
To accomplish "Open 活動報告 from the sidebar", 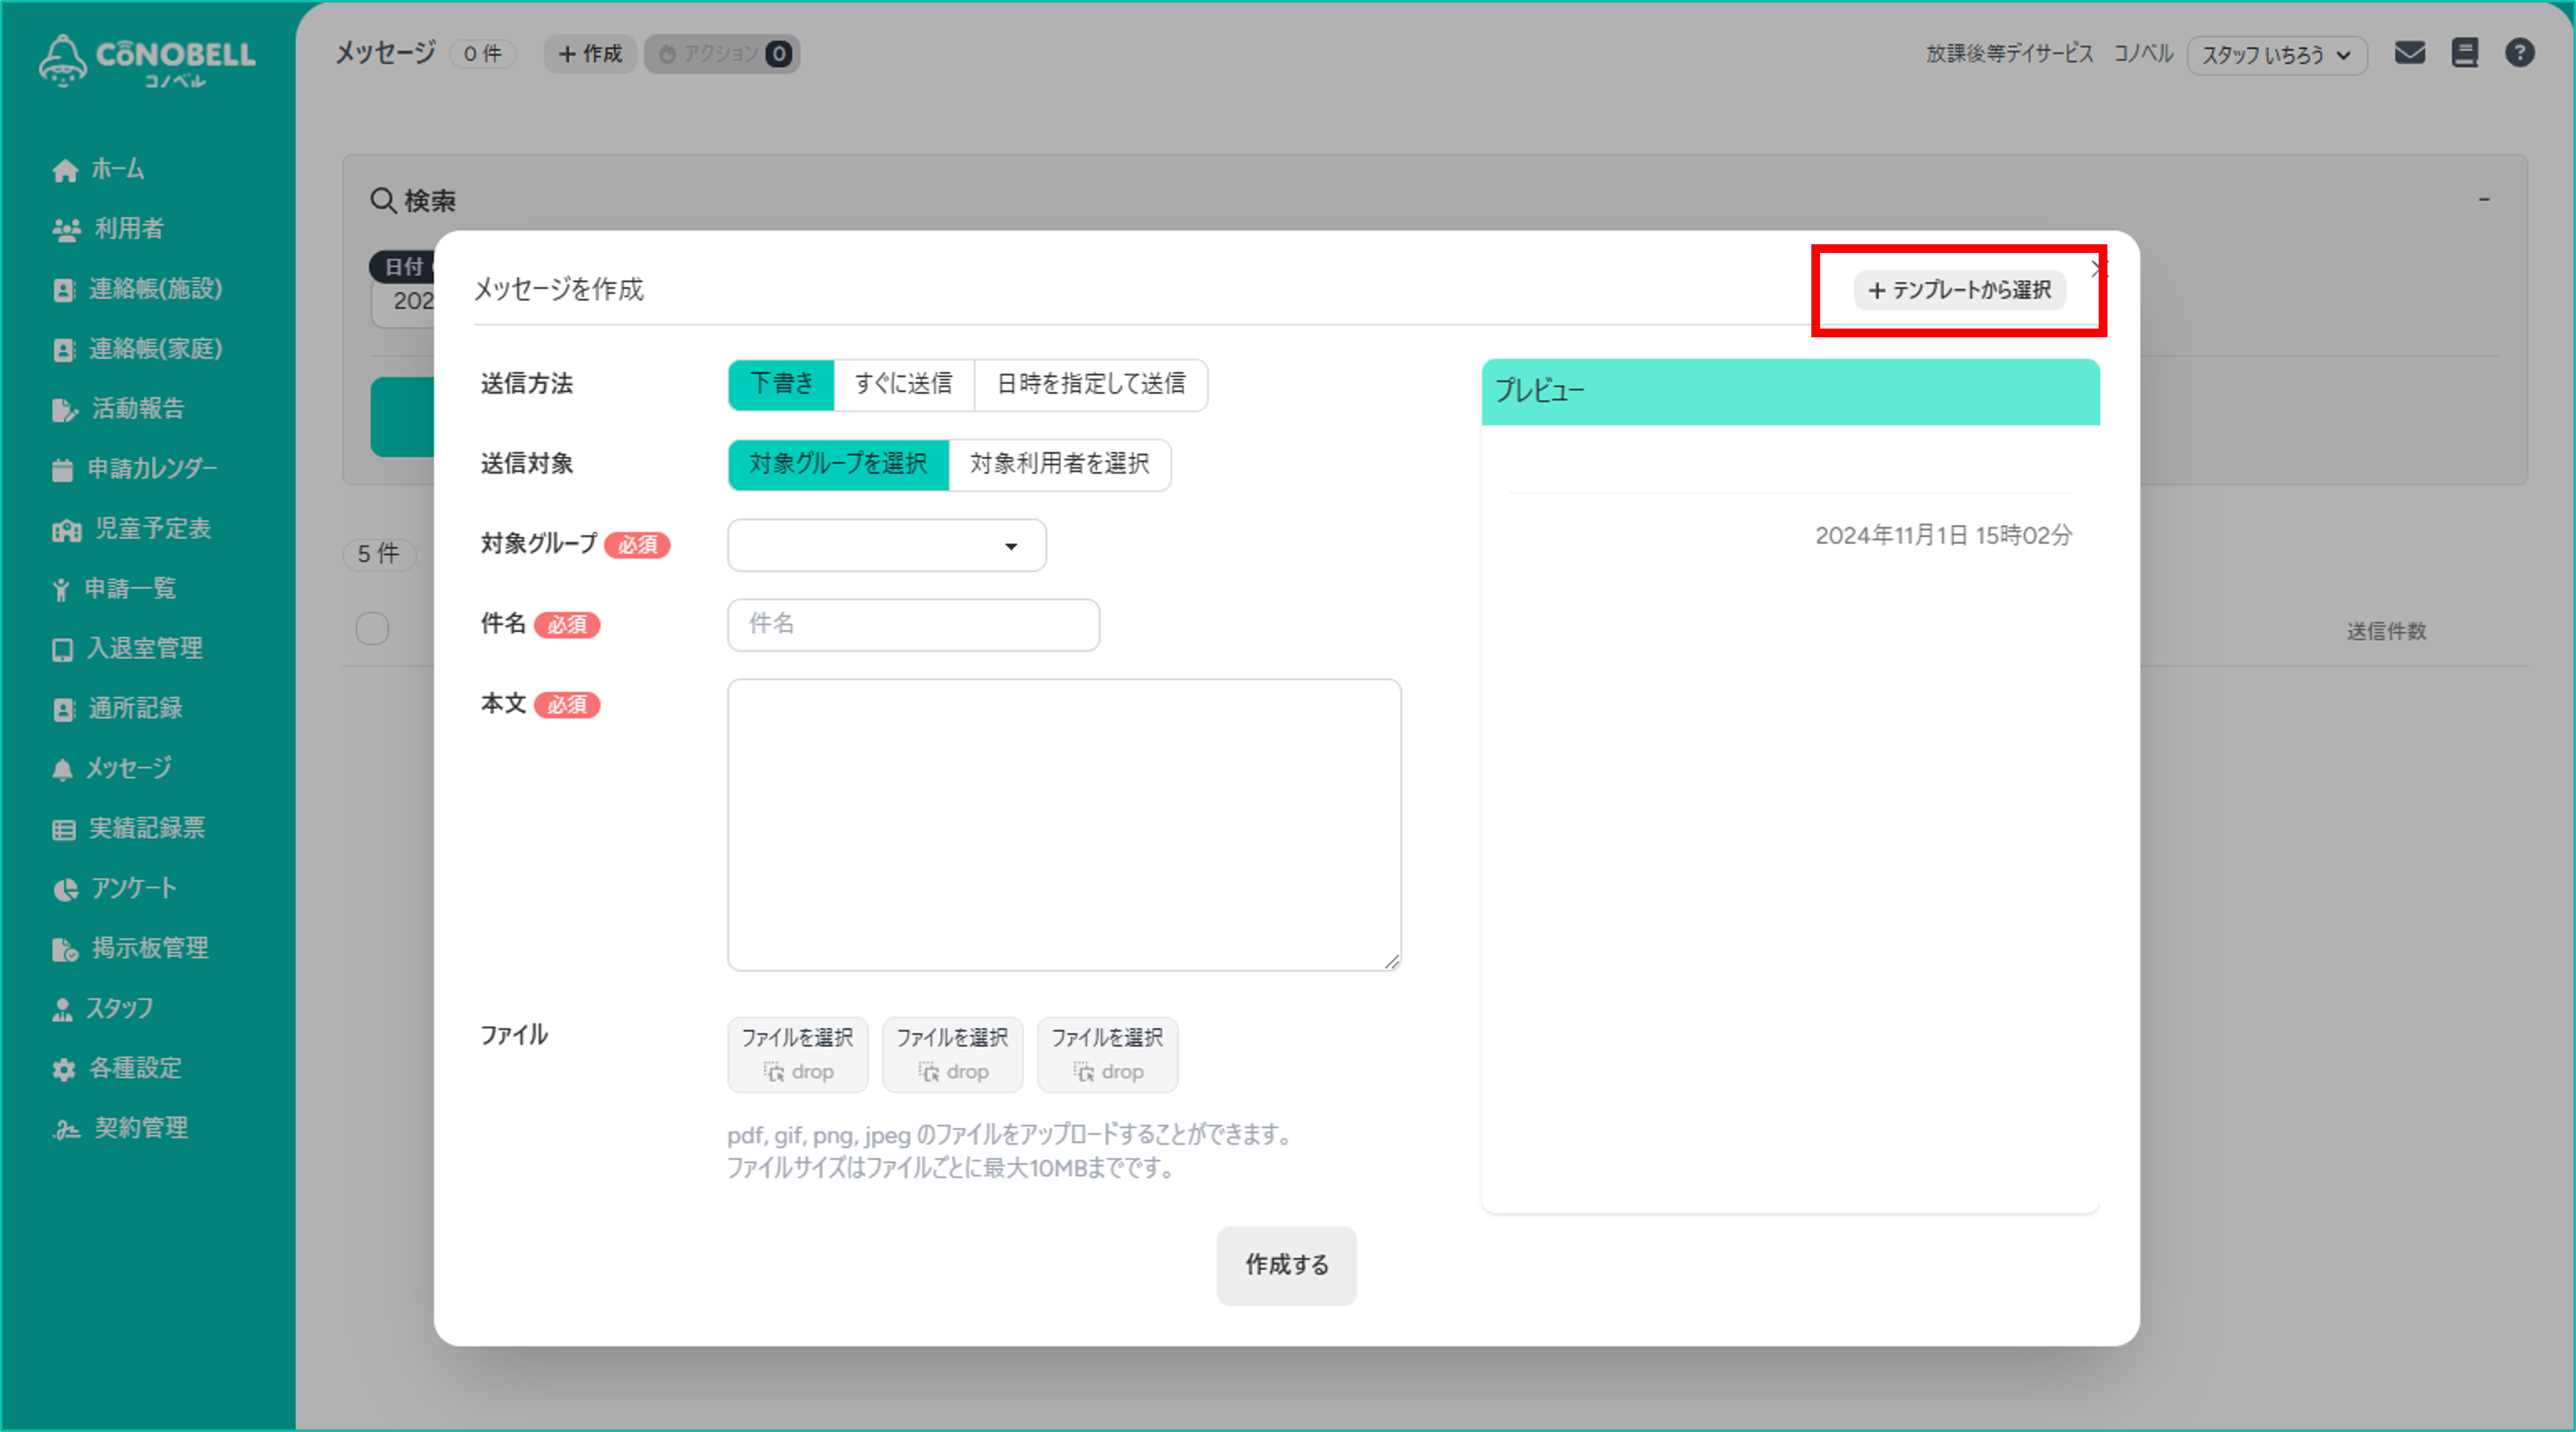I will click(x=118, y=409).
